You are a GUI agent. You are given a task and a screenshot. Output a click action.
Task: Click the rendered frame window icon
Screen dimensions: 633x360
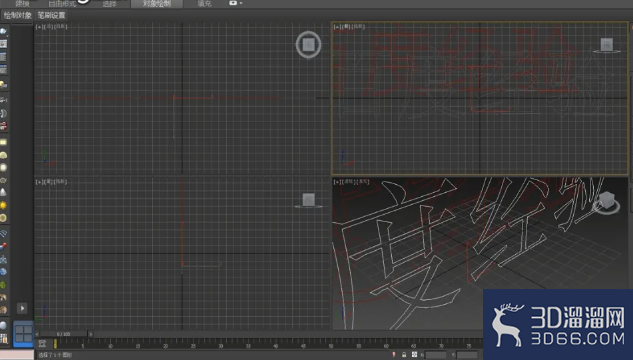(x=3, y=44)
